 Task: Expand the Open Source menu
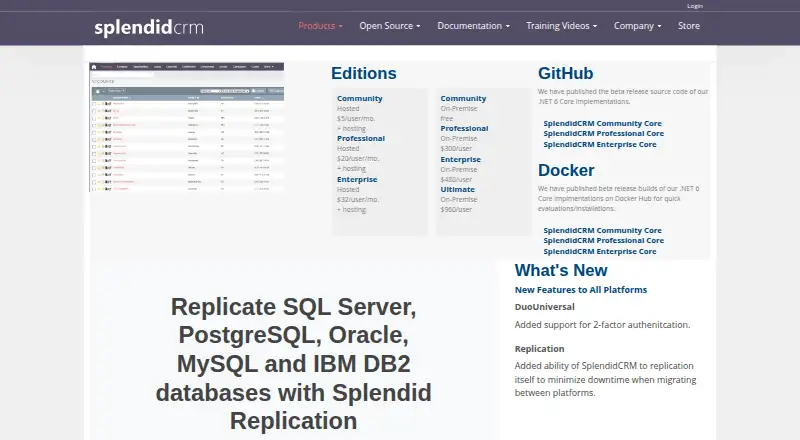tap(390, 26)
